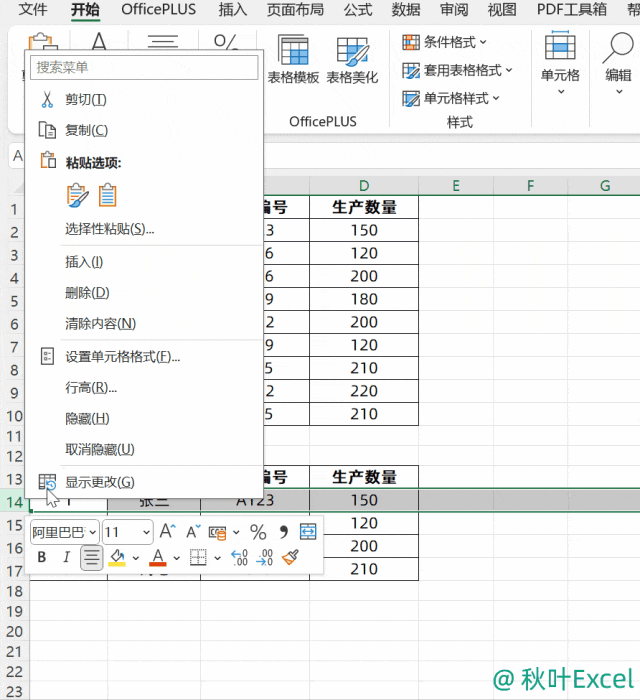Select column D header

click(364, 186)
